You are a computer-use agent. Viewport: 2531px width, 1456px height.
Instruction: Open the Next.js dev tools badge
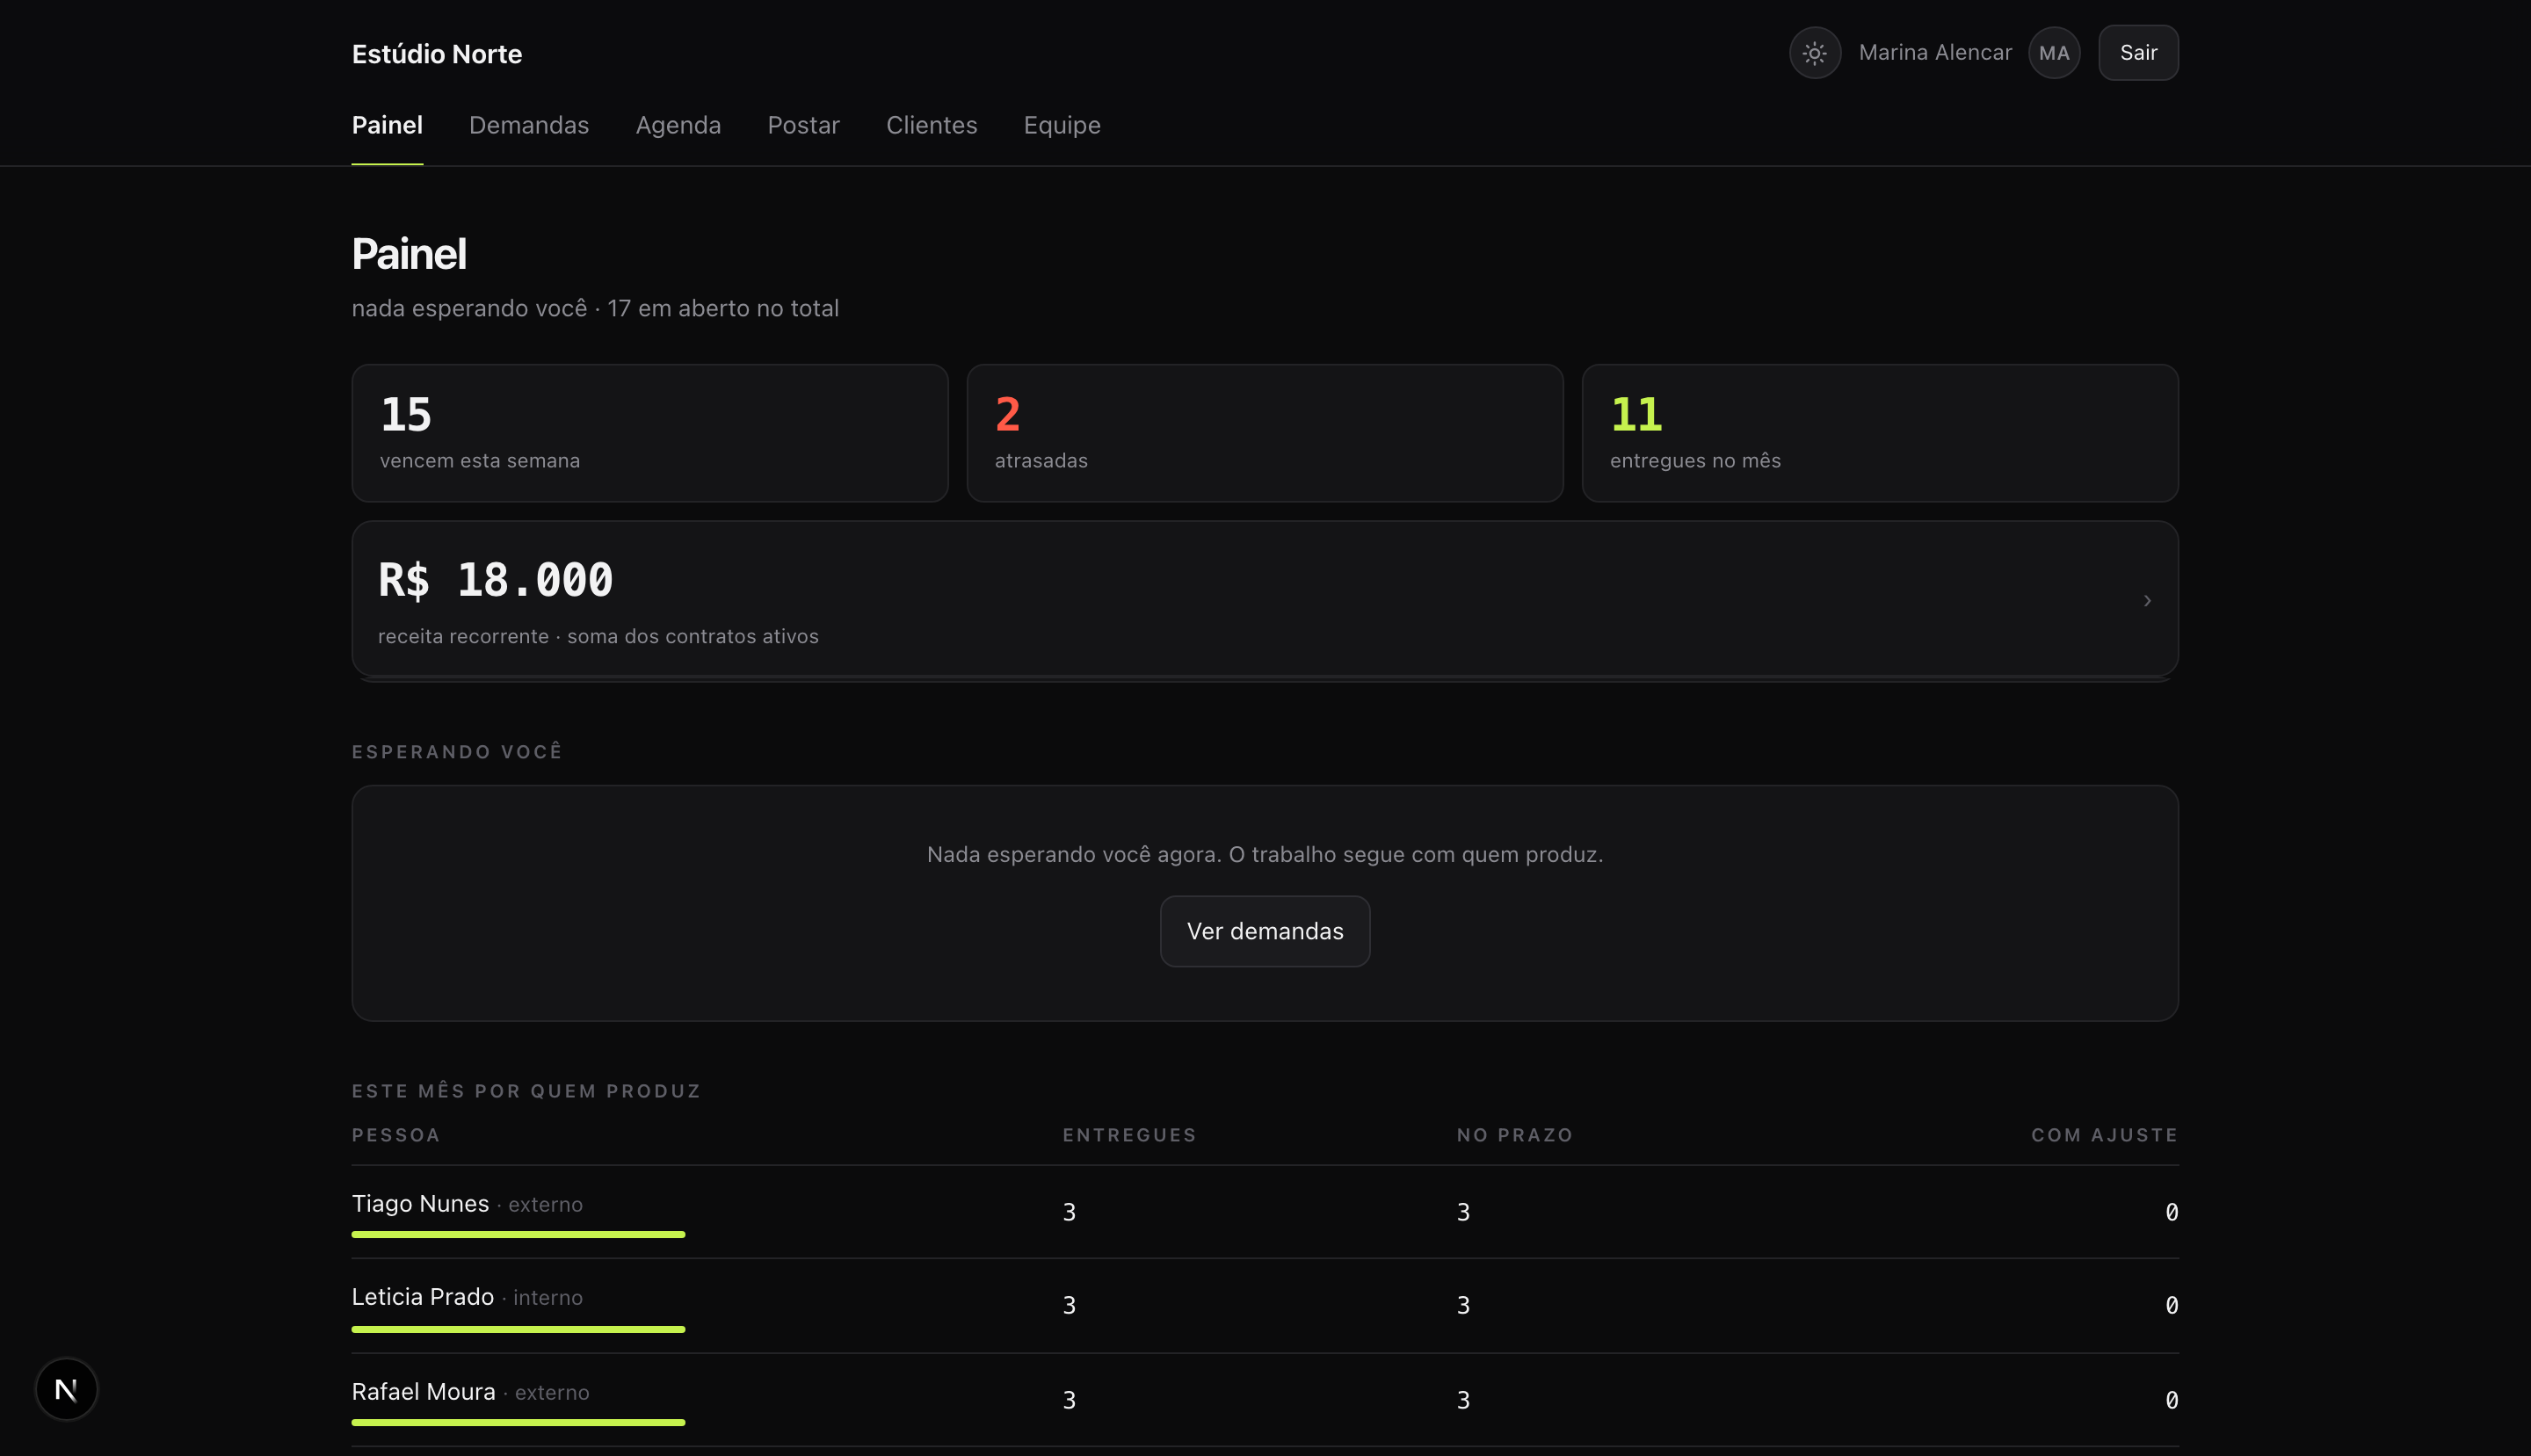click(66, 1388)
